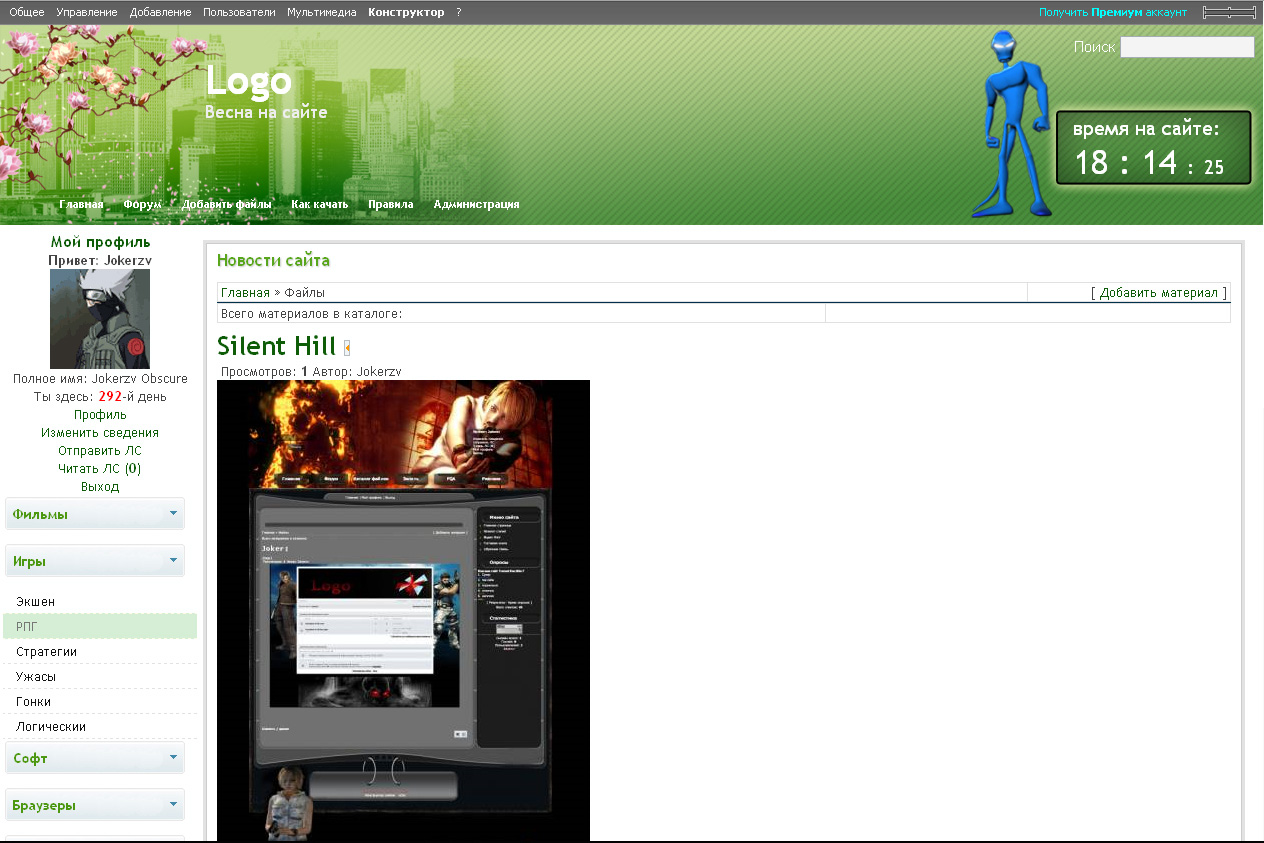
Task: Open the Мультимедиа admin menu
Action: point(321,12)
